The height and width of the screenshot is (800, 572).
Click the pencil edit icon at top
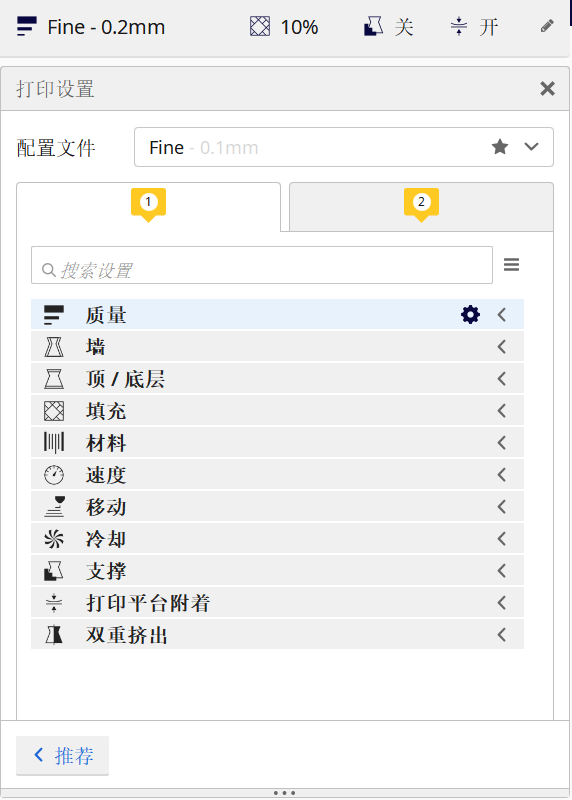(x=547, y=26)
